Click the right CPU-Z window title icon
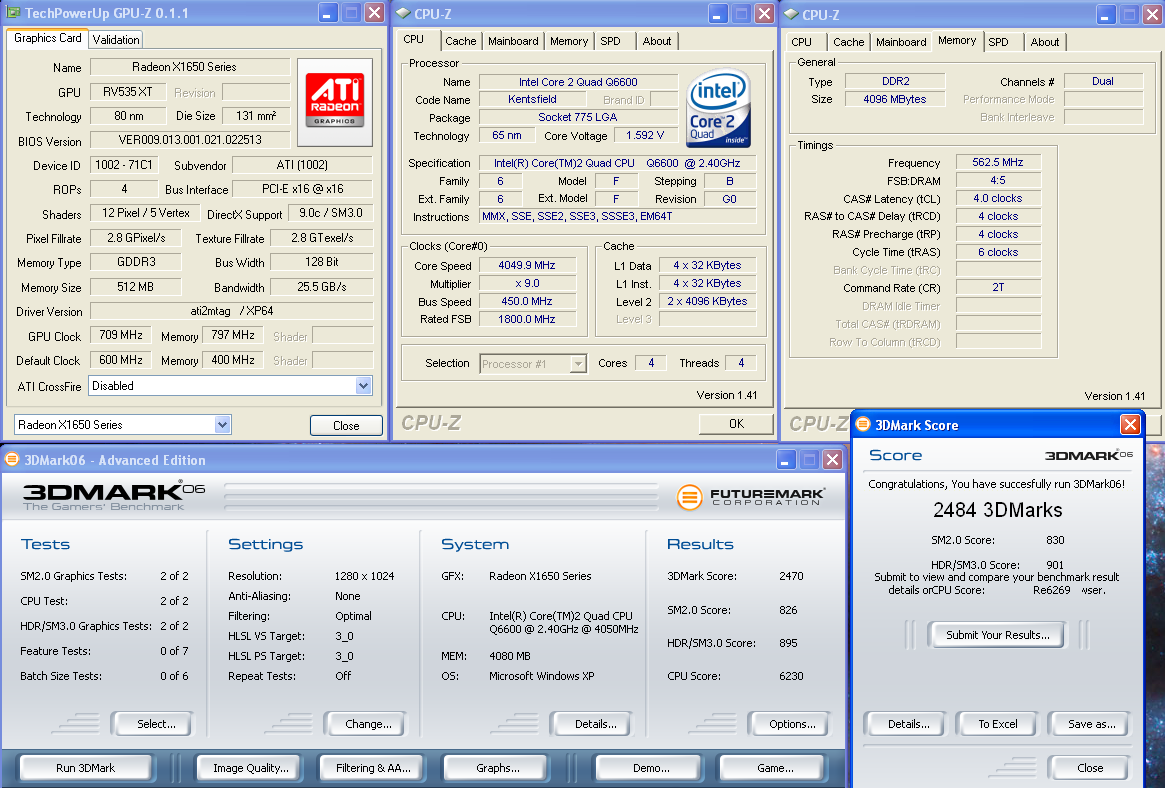The height and width of the screenshot is (788, 1165). 791,14
